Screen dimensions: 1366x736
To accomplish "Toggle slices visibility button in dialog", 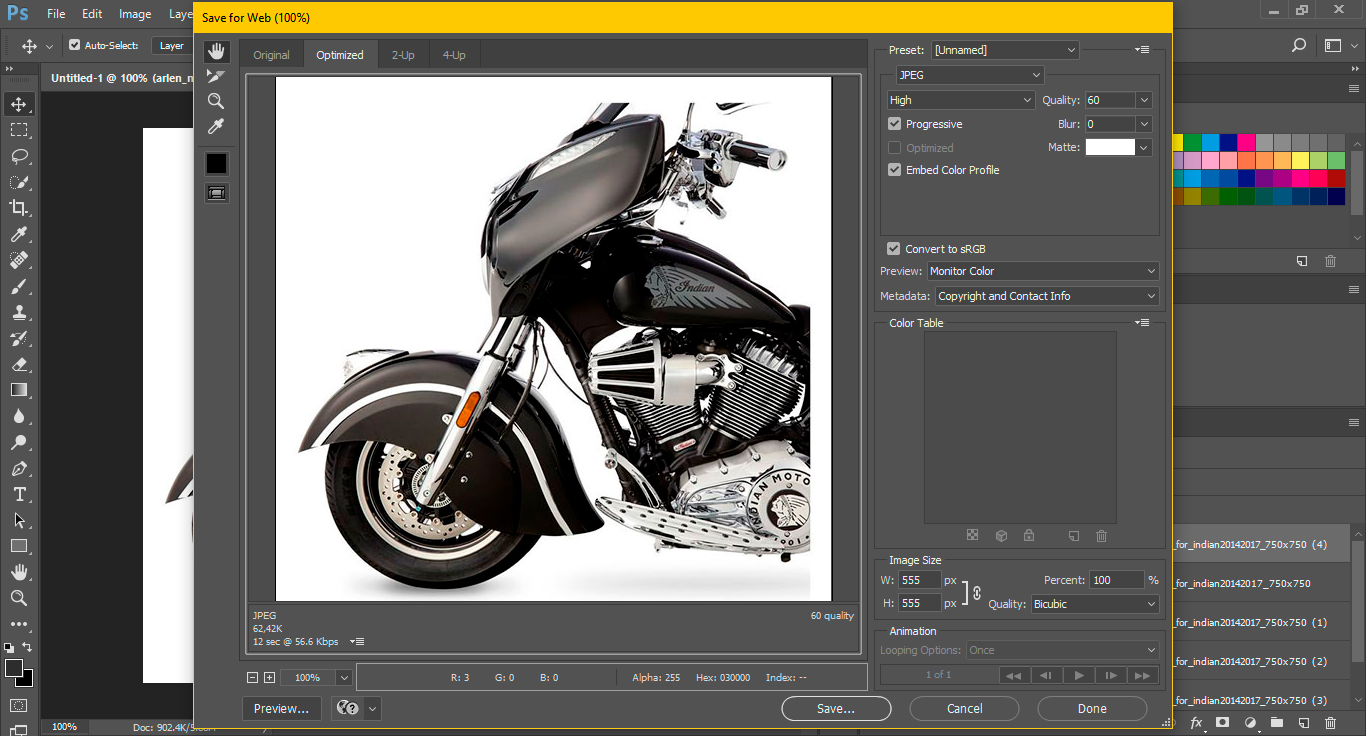I will [216, 192].
